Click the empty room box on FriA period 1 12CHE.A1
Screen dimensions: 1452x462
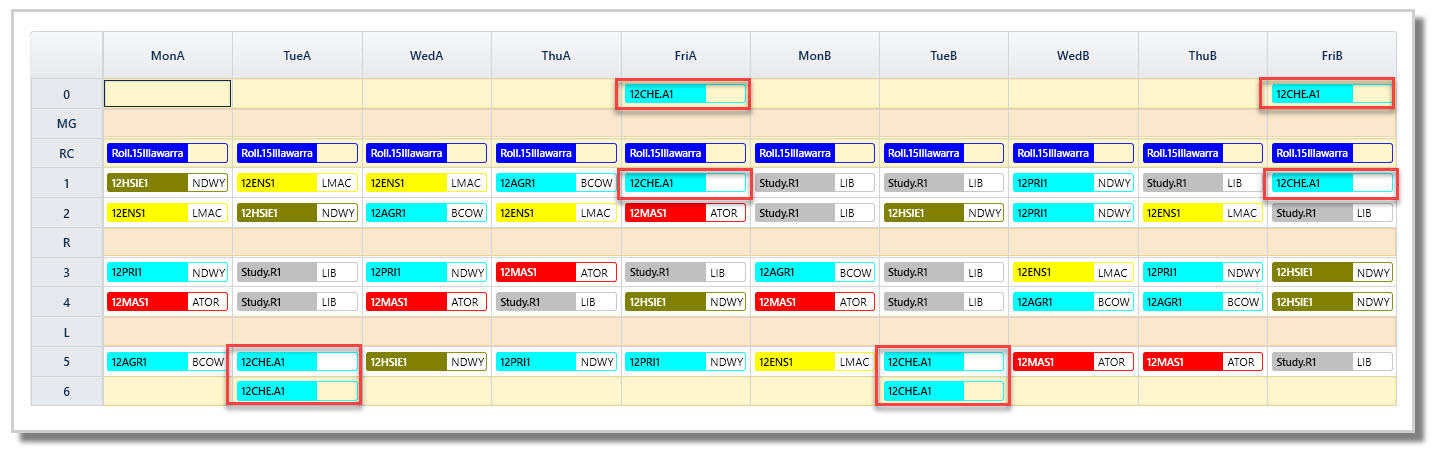(x=725, y=183)
